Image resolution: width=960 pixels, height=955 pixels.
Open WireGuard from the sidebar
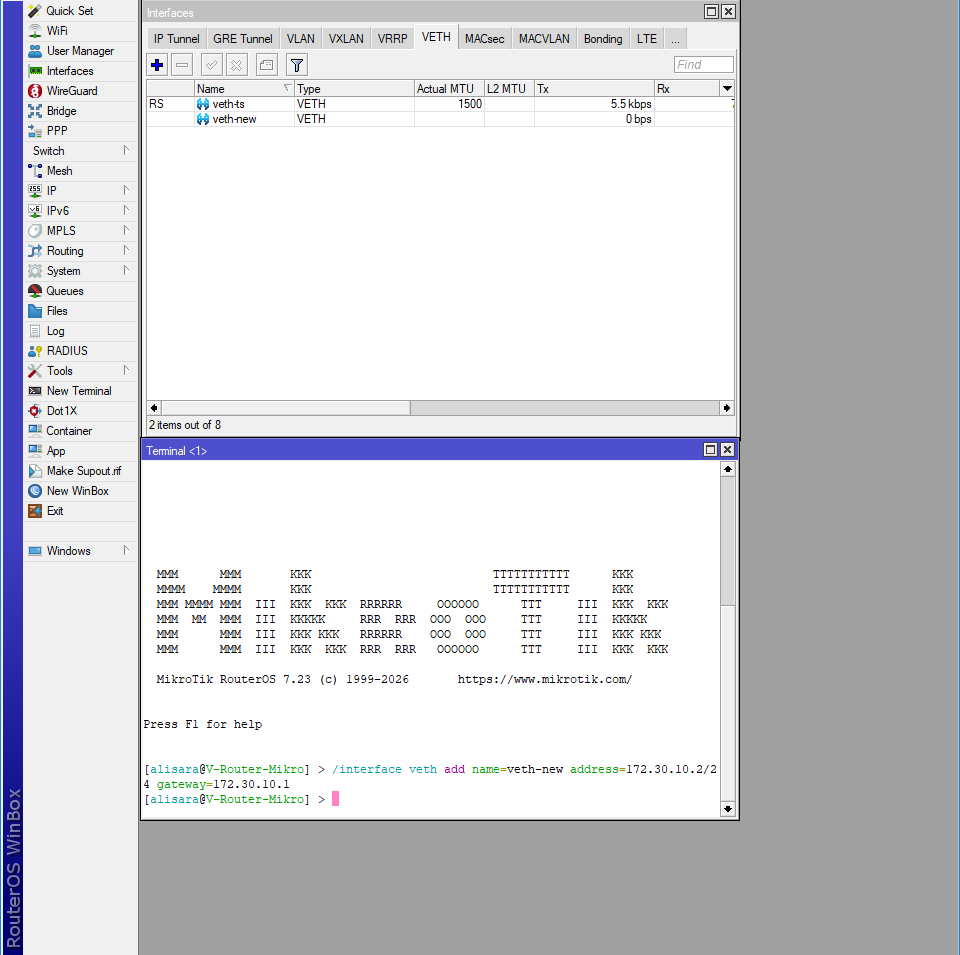(80, 91)
